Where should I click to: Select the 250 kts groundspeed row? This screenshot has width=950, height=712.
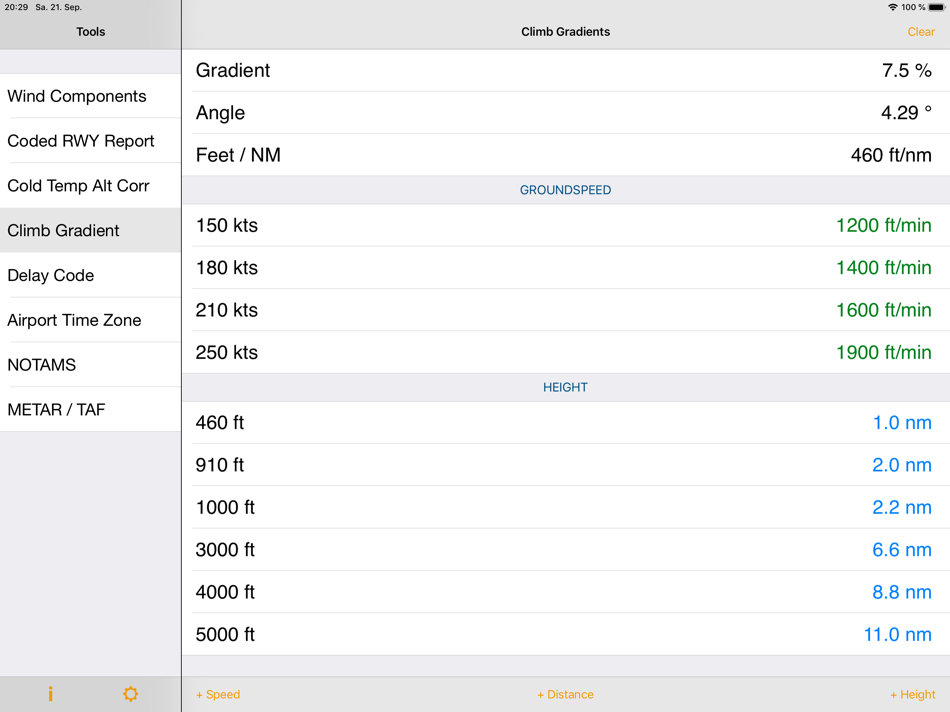[x=565, y=352]
